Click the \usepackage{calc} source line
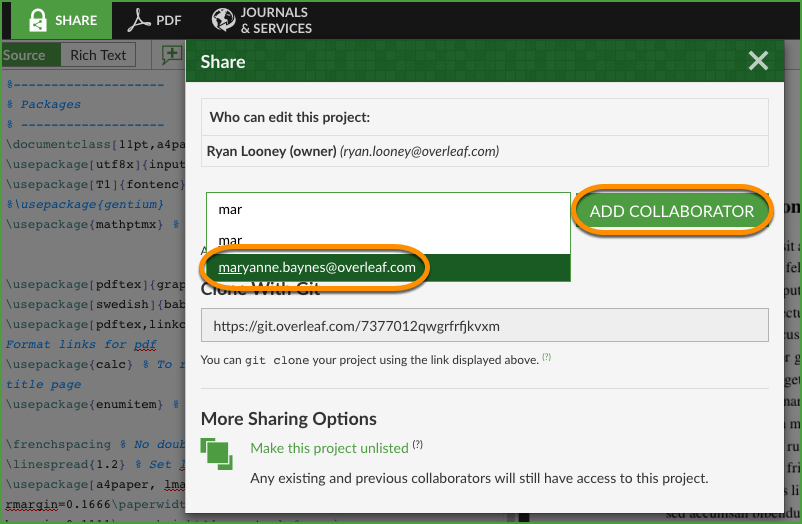Screen dimensions: 802x524 click(x=95, y=364)
